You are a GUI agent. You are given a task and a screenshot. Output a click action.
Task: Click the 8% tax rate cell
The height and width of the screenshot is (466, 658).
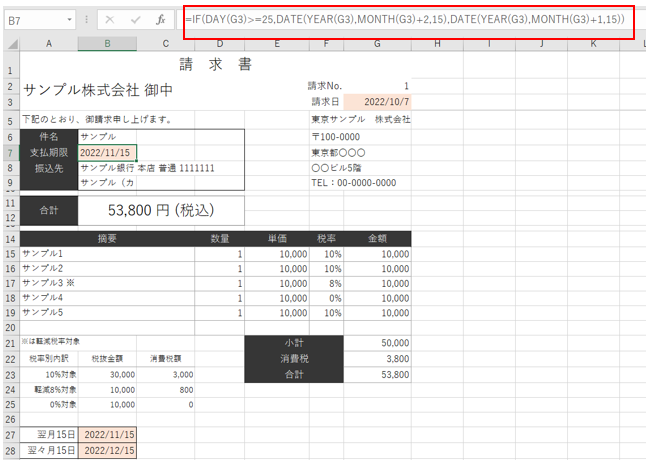(327, 283)
